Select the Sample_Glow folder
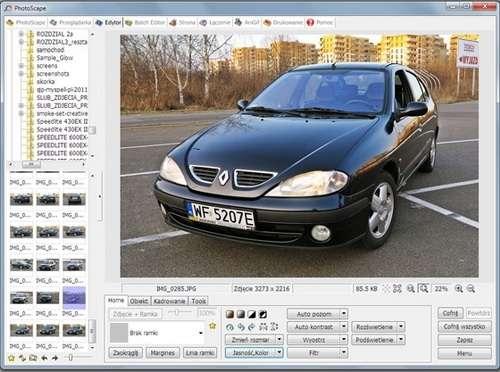500x372 pixels. tap(55, 58)
